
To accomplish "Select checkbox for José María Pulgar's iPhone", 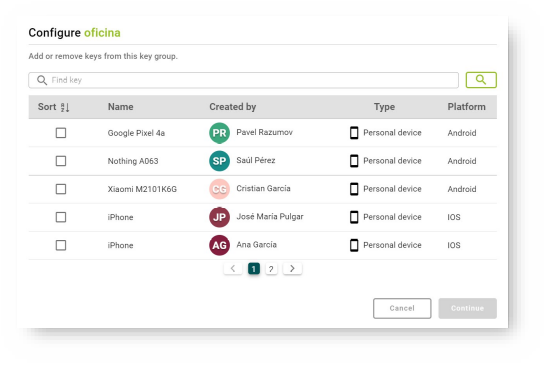I will tap(61, 217).
